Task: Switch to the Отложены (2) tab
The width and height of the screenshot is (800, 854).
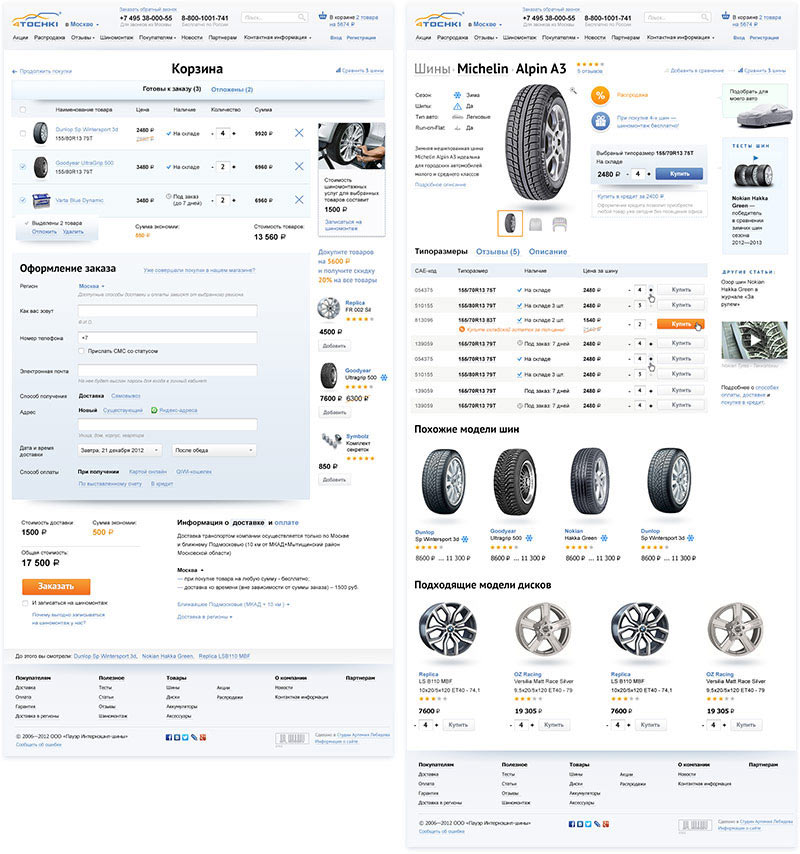Action: pyautogui.click(x=232, y=89)
